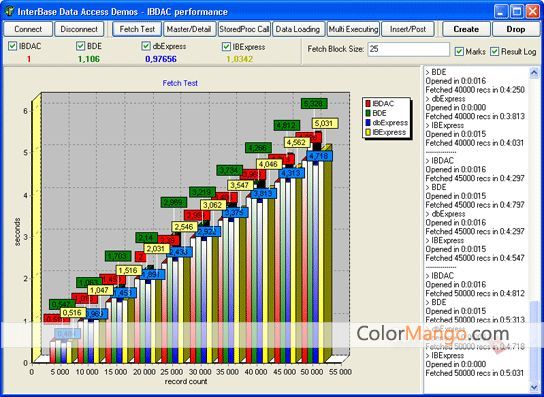This screenshot has height=397, width=544.
Task: Disable the dbExpress checkbox
Action: pos(146,46)
